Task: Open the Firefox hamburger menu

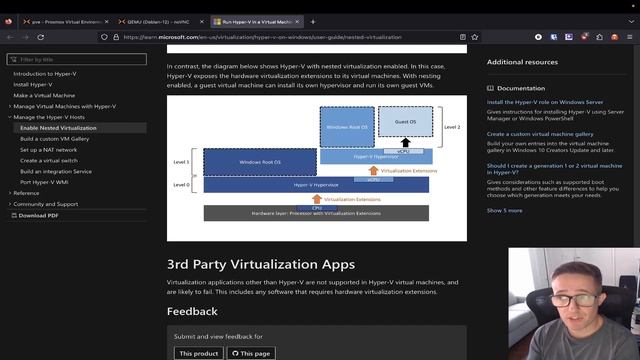Action: [x=630, y=37]
